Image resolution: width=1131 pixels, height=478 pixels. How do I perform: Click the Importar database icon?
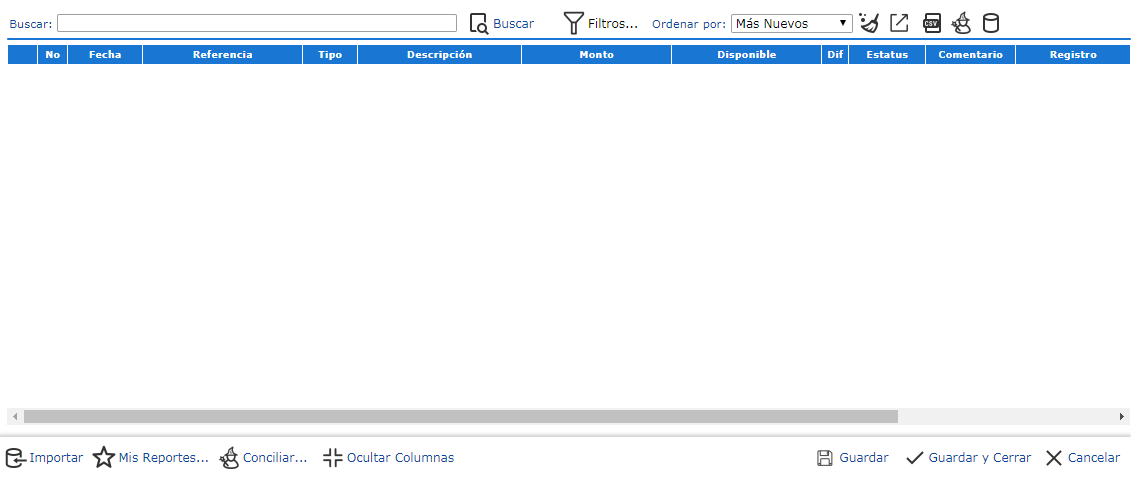click(x=15, y=458)
